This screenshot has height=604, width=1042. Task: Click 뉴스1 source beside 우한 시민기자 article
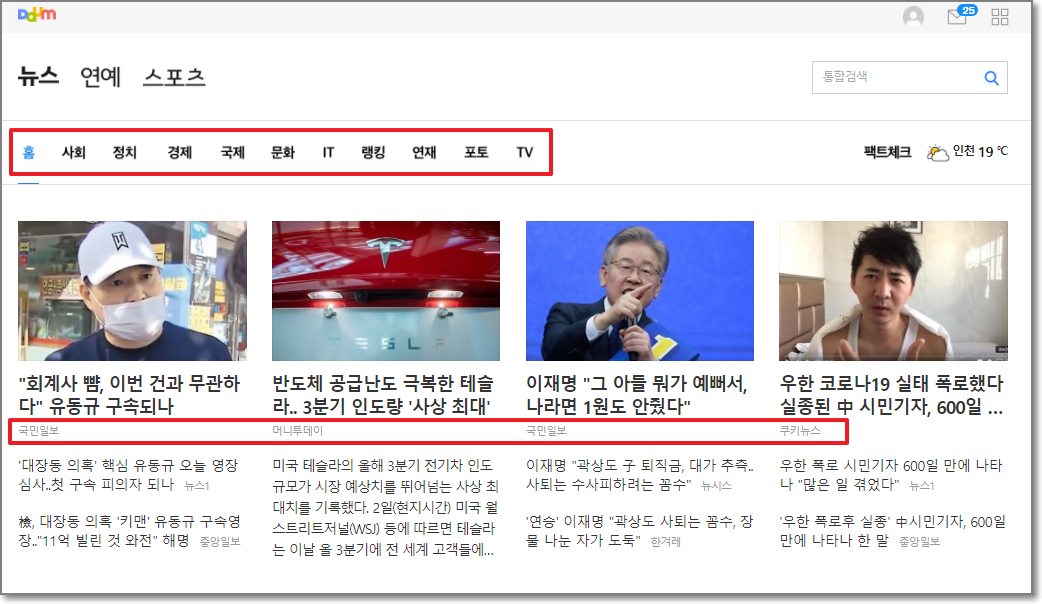(x=922, y=486)
